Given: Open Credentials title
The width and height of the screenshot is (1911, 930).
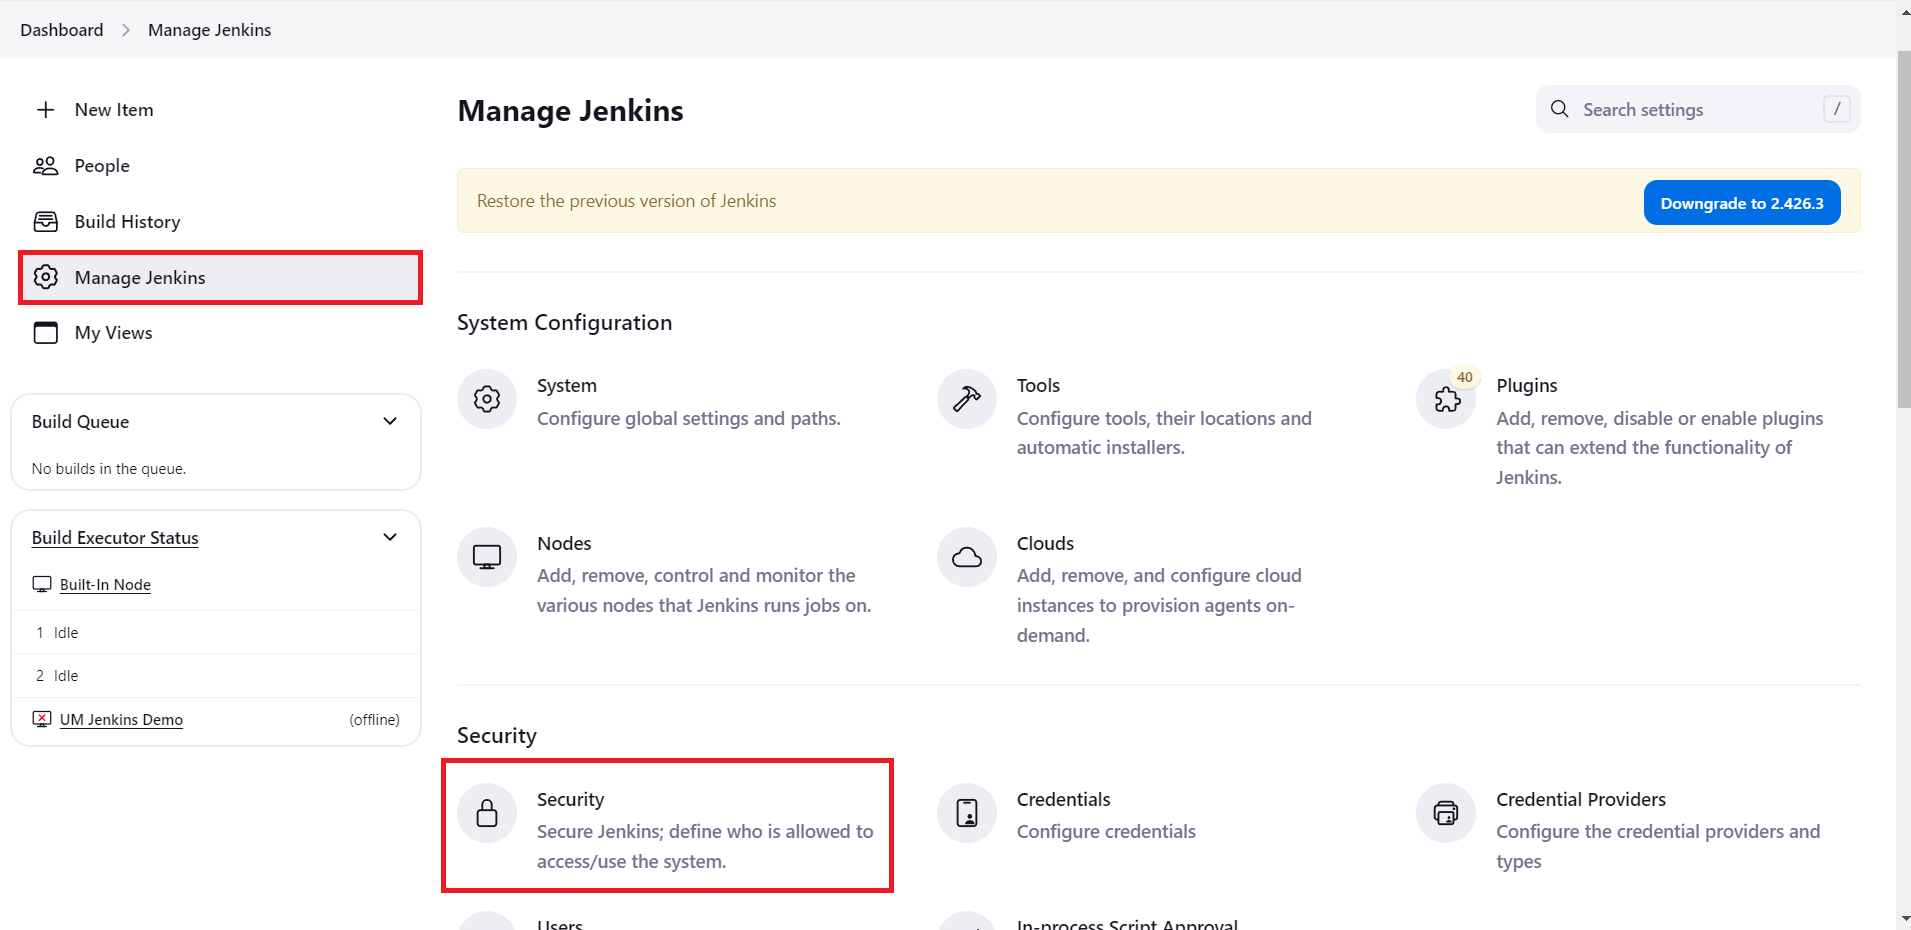Looking at the screenshot, I should tap(1063, 800).
